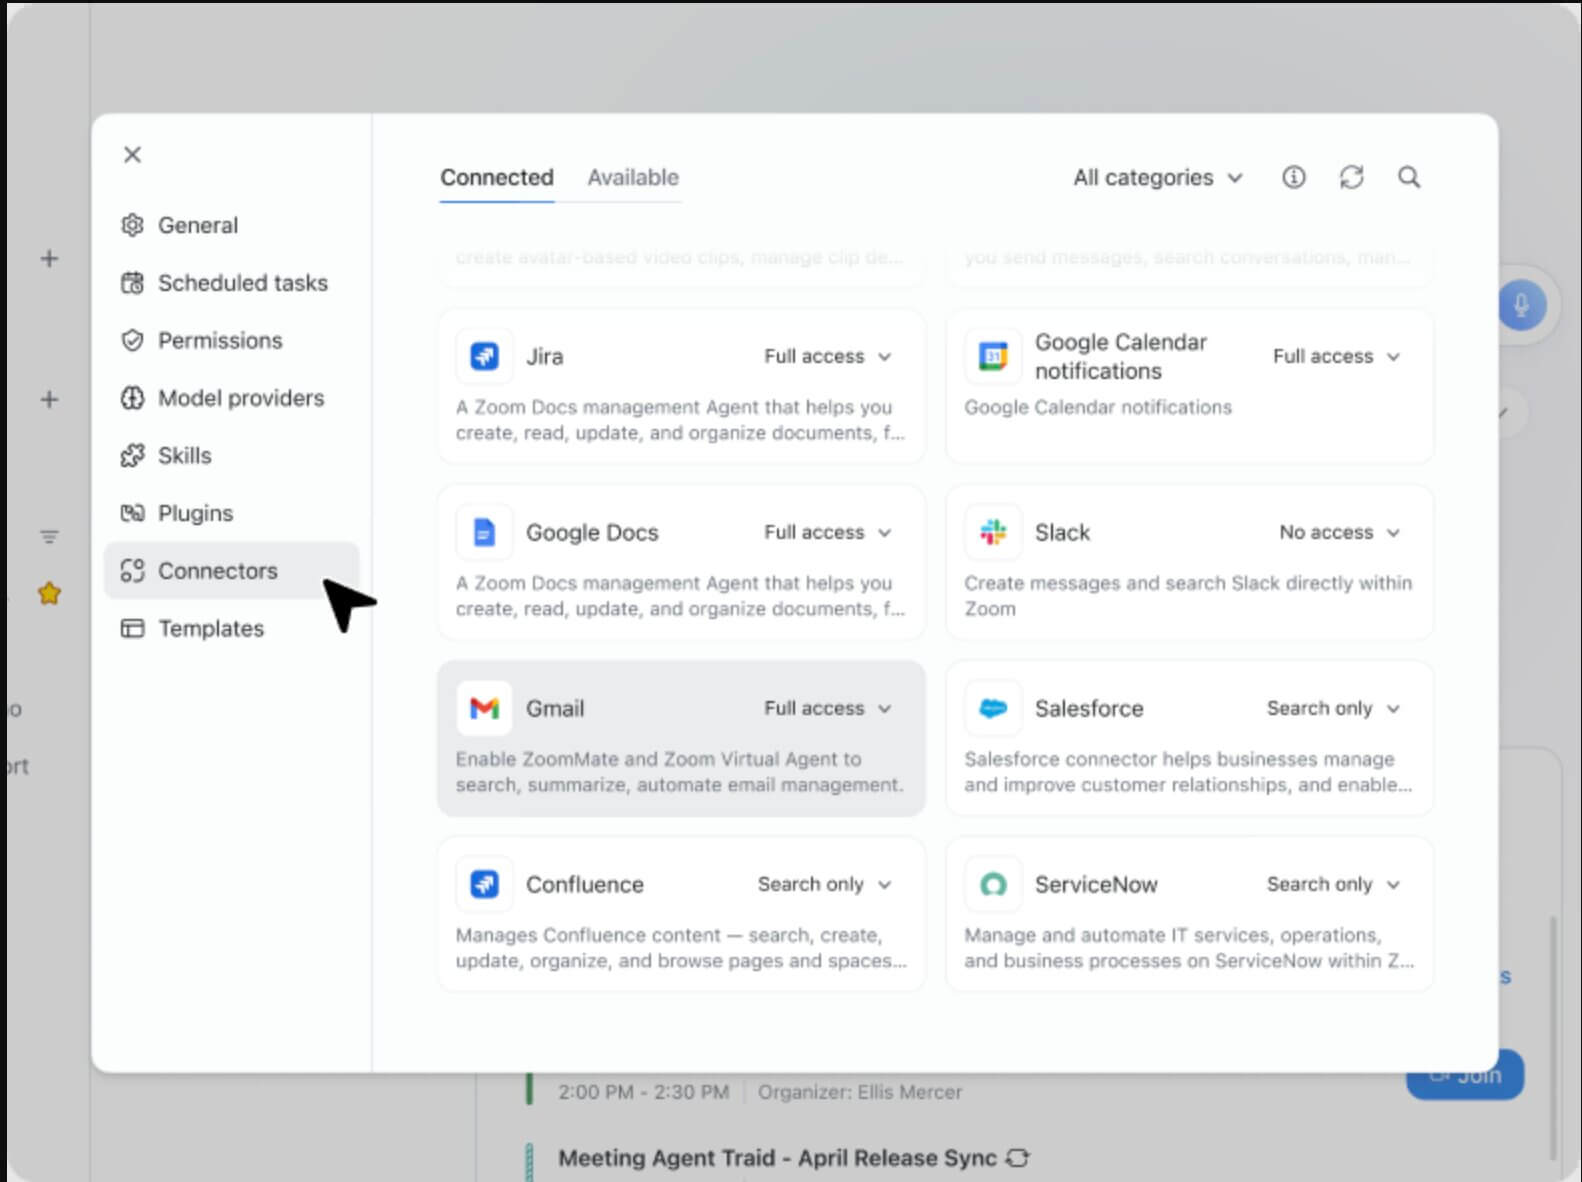Click the microphone button in background window

pyautogui.click(x=1522, y=305)
